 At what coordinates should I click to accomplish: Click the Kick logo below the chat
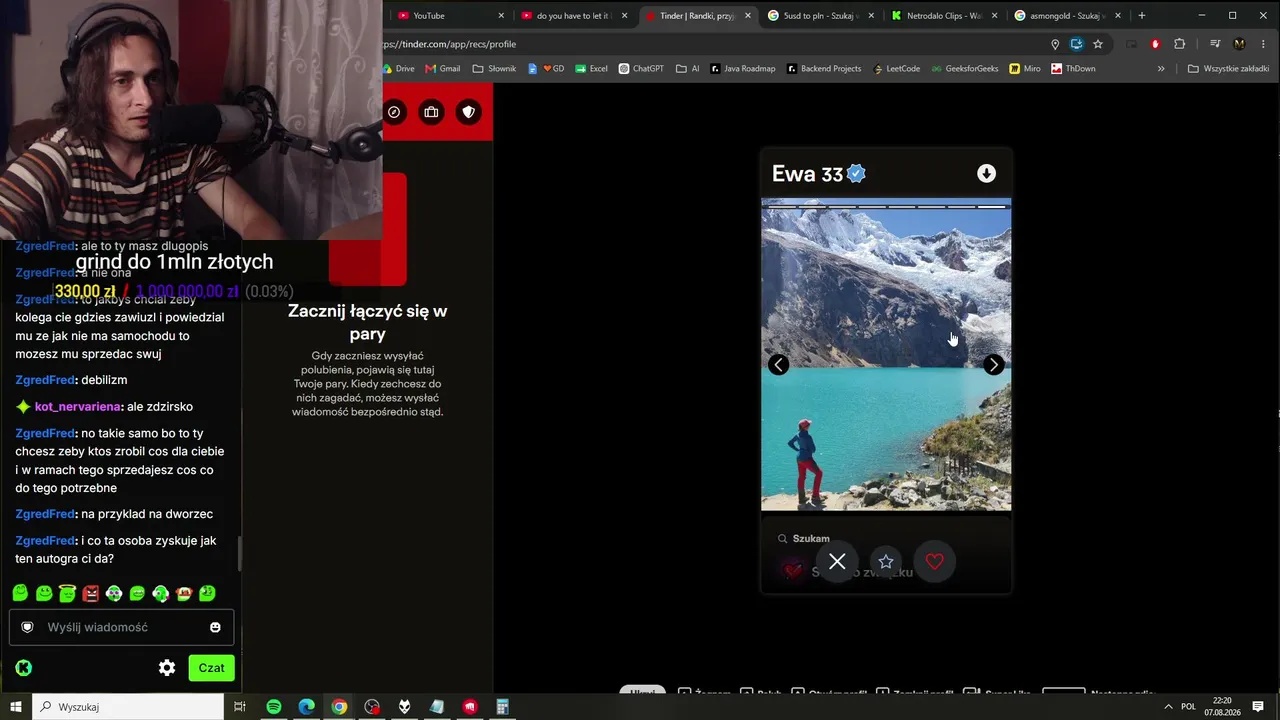pyautogui.click(x=24, y=668)
